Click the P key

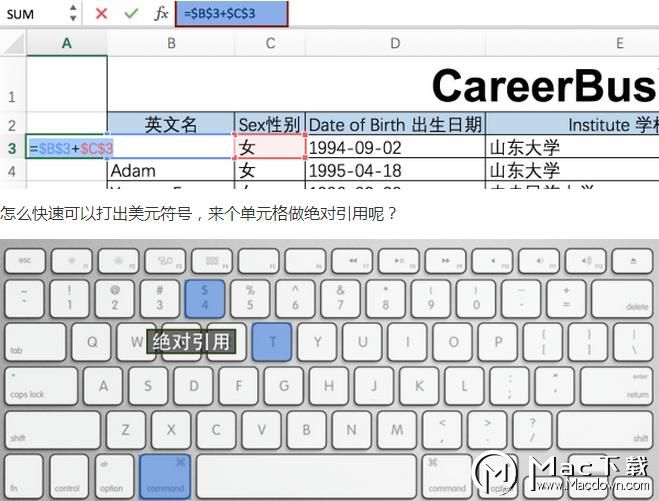[x=498, y=342]
